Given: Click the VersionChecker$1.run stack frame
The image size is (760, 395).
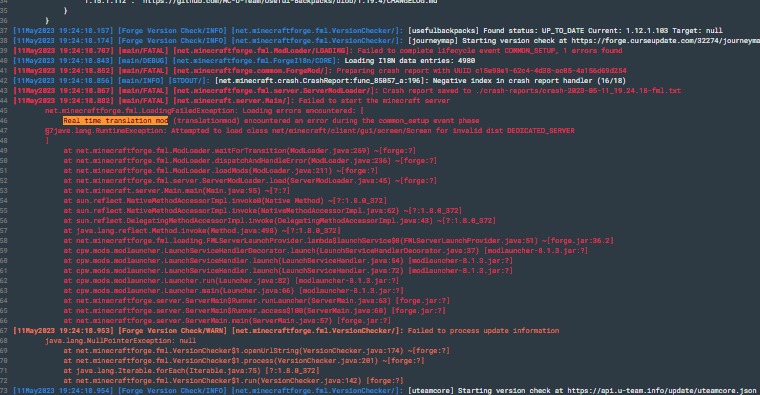Looking at the screenshot, I should 233,380.
